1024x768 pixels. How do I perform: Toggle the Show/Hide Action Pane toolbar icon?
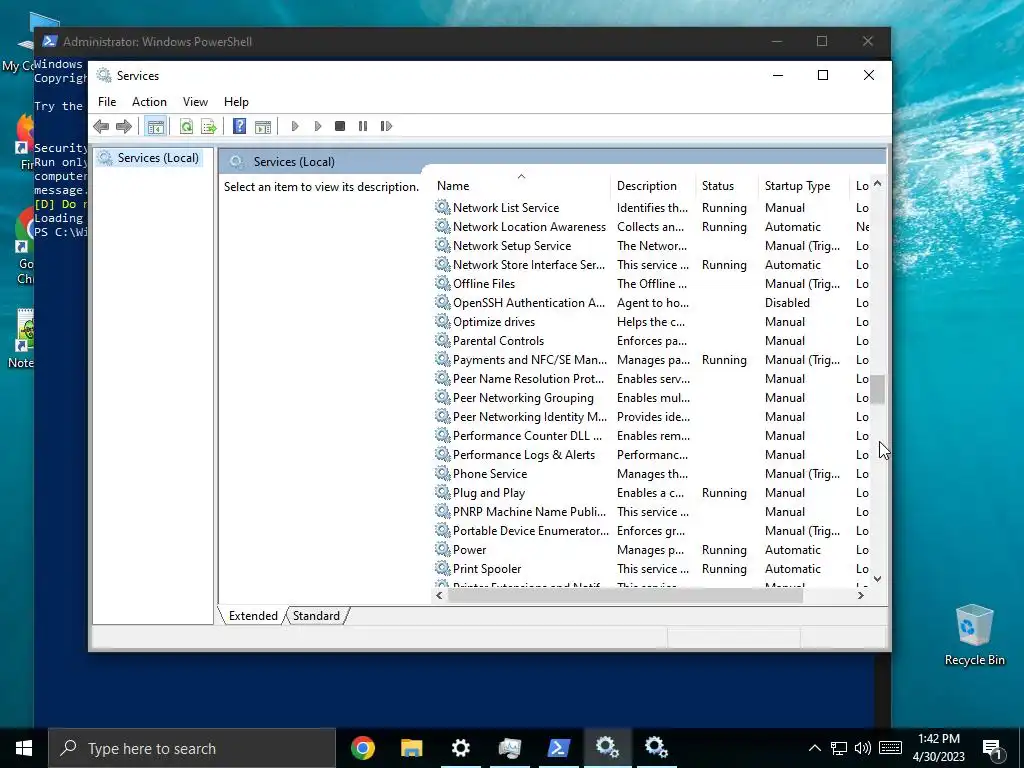coord(263,126)
